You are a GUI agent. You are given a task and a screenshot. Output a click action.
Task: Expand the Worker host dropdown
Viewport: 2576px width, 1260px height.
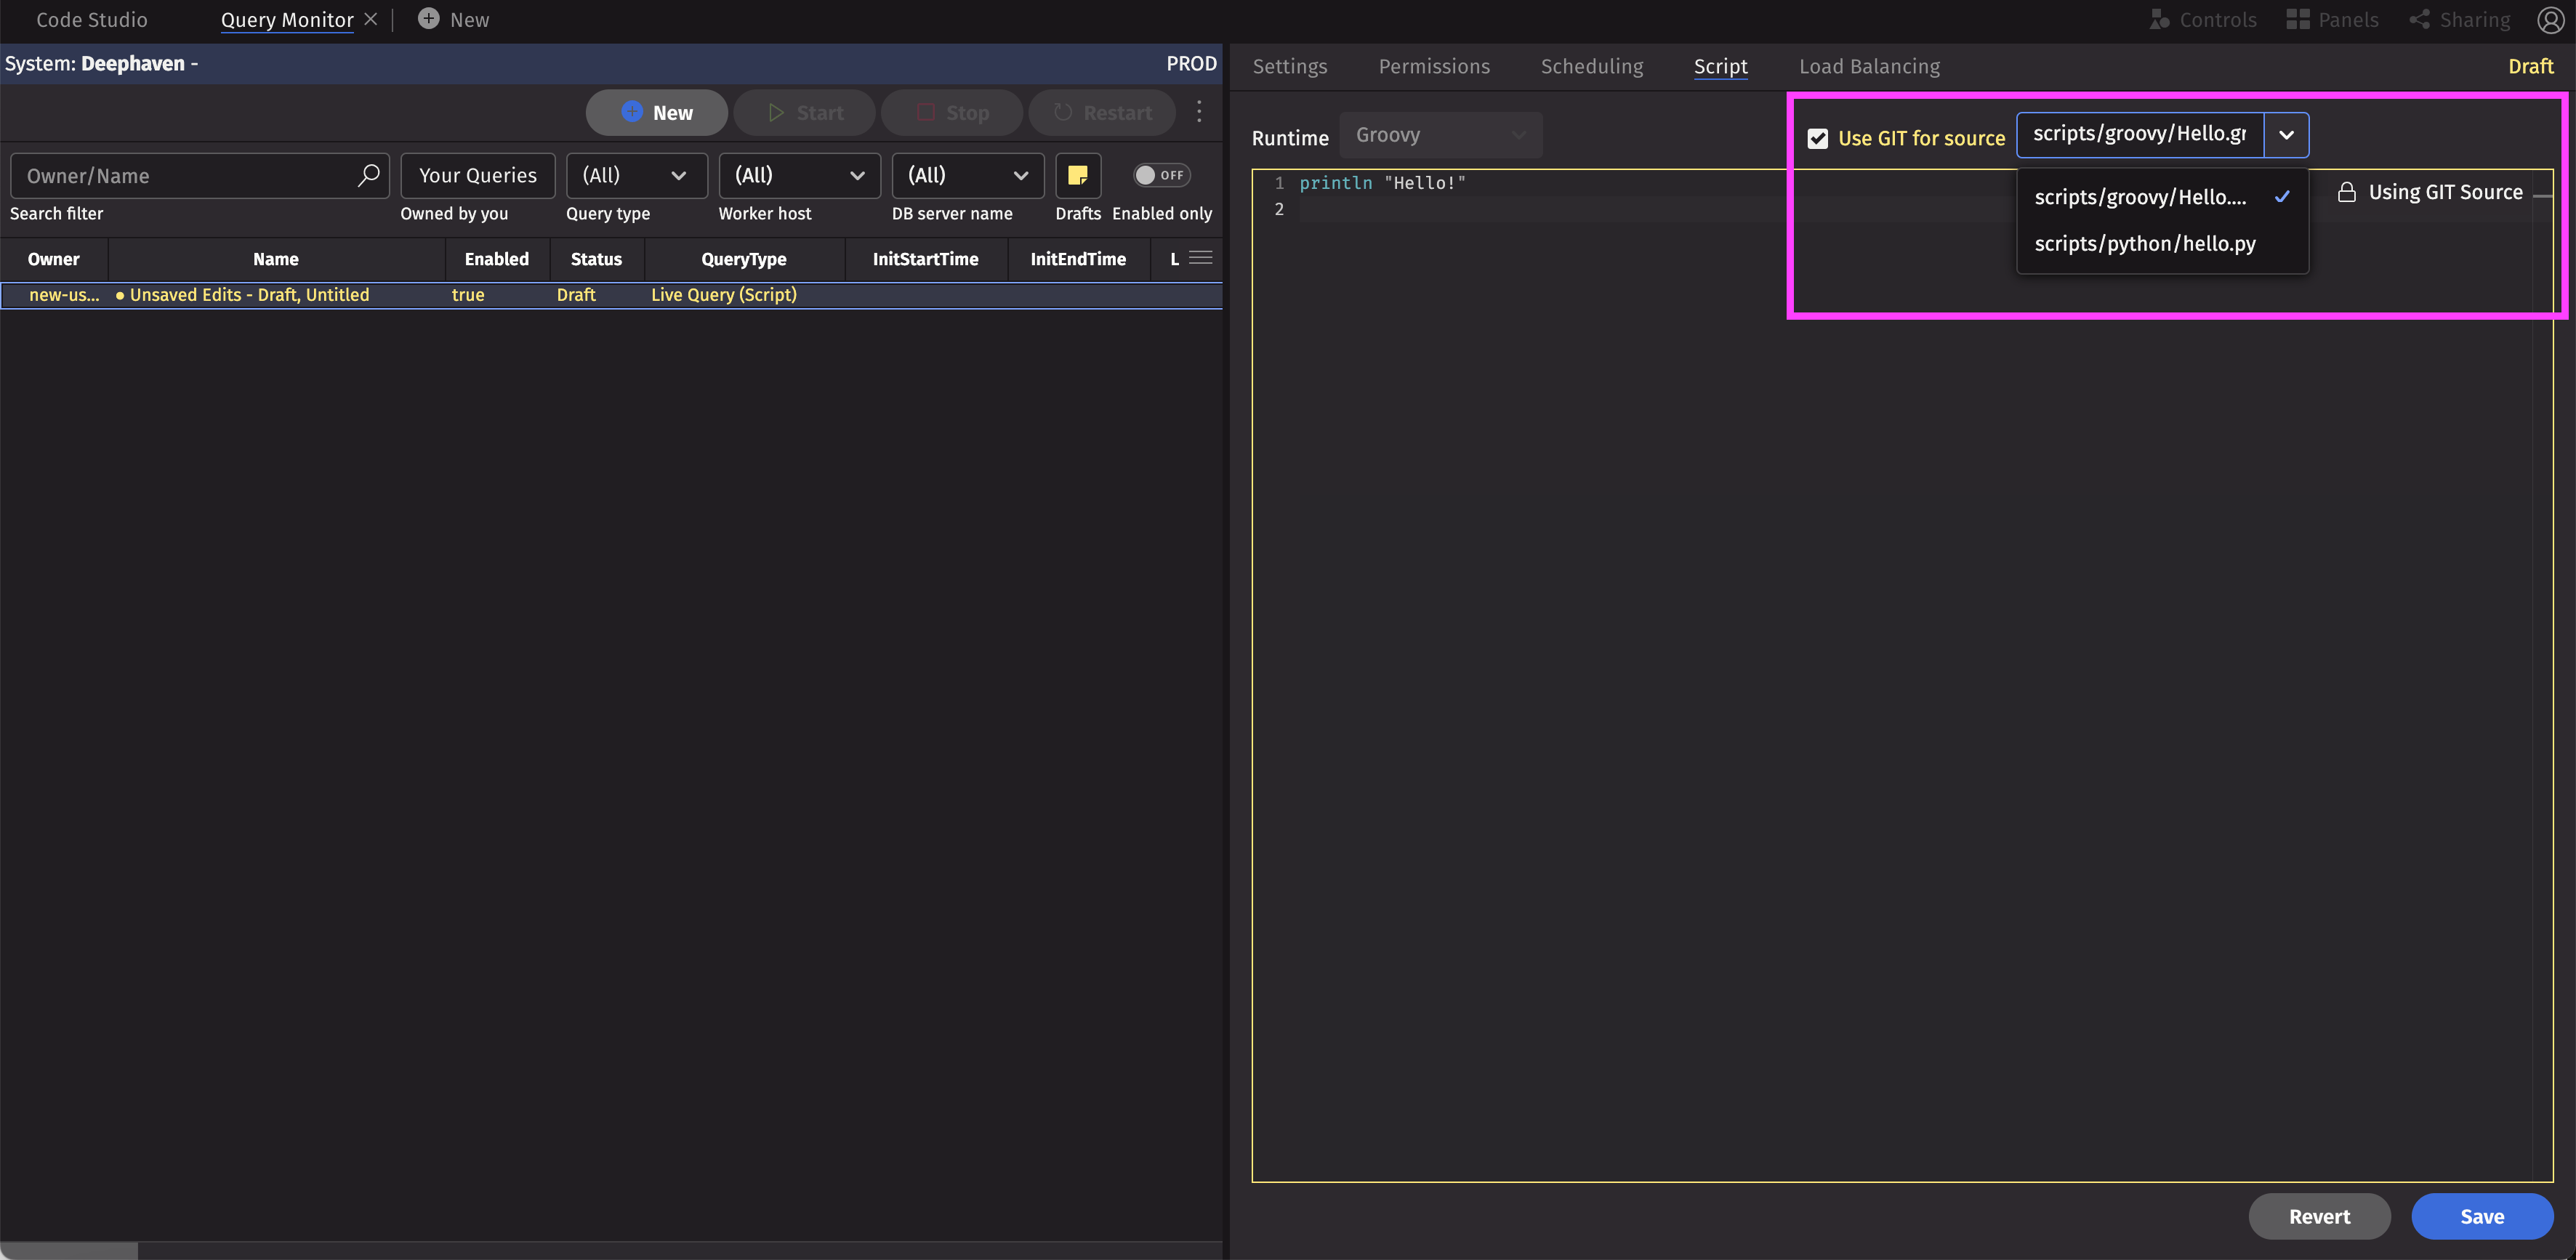(798, 175)
